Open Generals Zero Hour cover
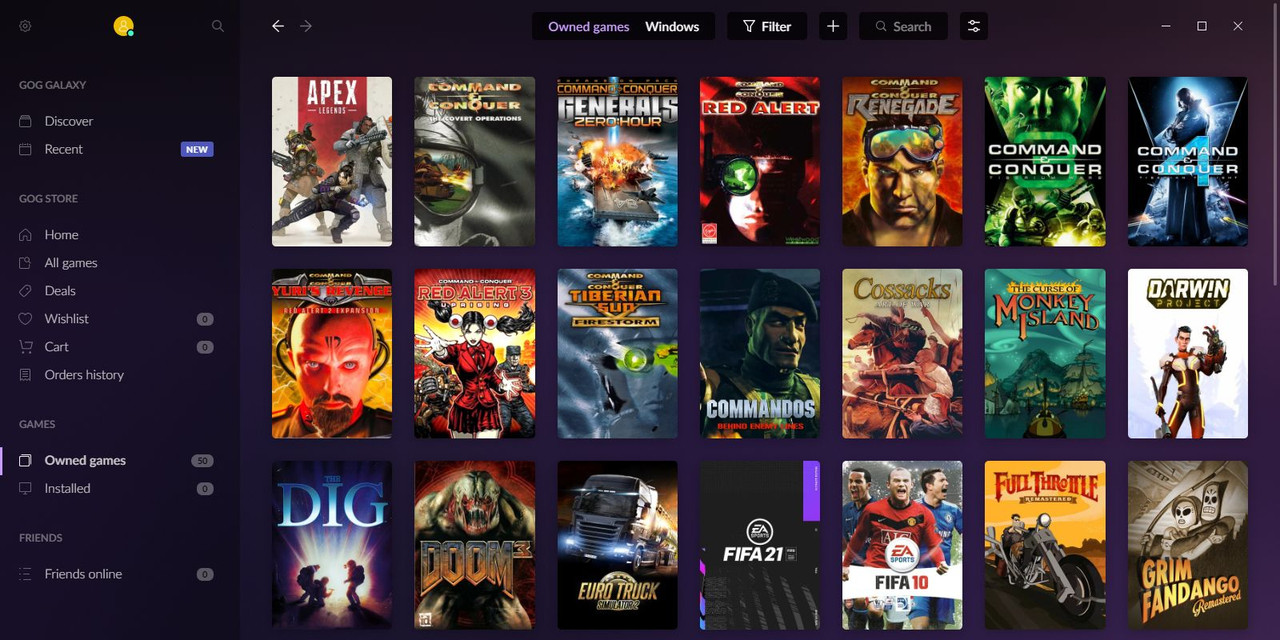The image size is (1280, 640). pyautogui.click(x=617, y=161)
